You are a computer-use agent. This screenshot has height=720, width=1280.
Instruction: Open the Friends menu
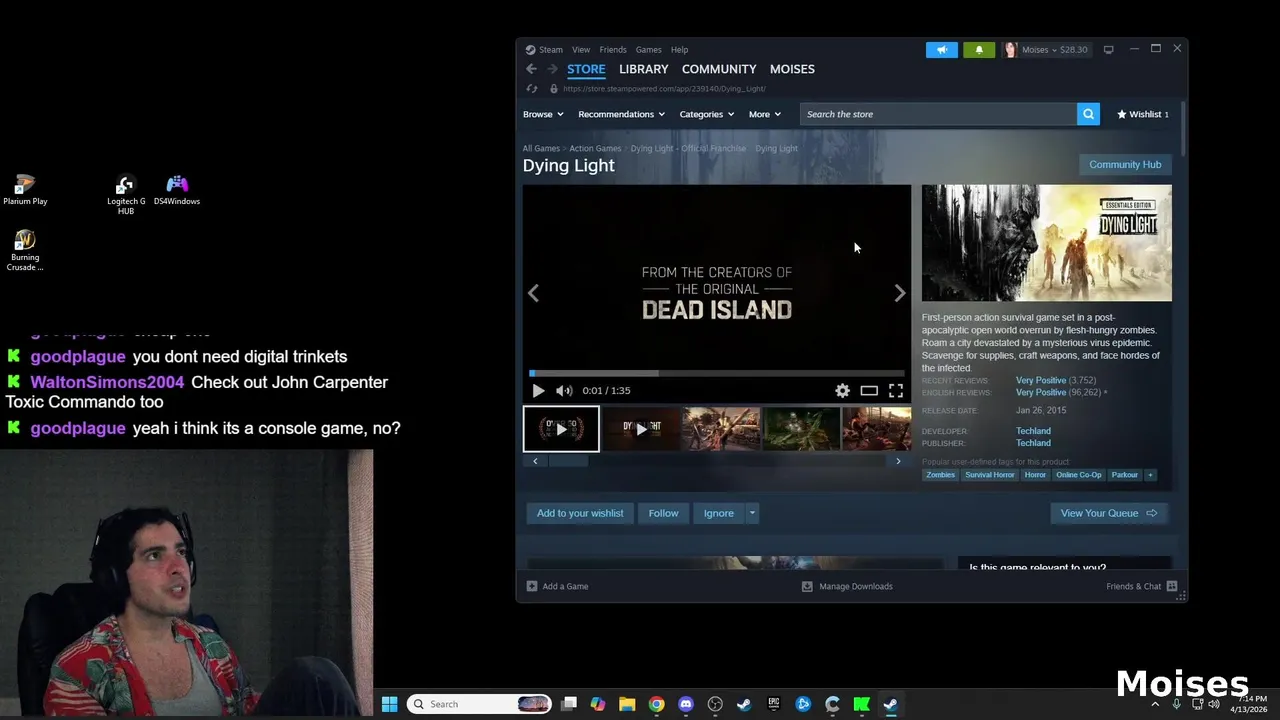click(613, 49)
